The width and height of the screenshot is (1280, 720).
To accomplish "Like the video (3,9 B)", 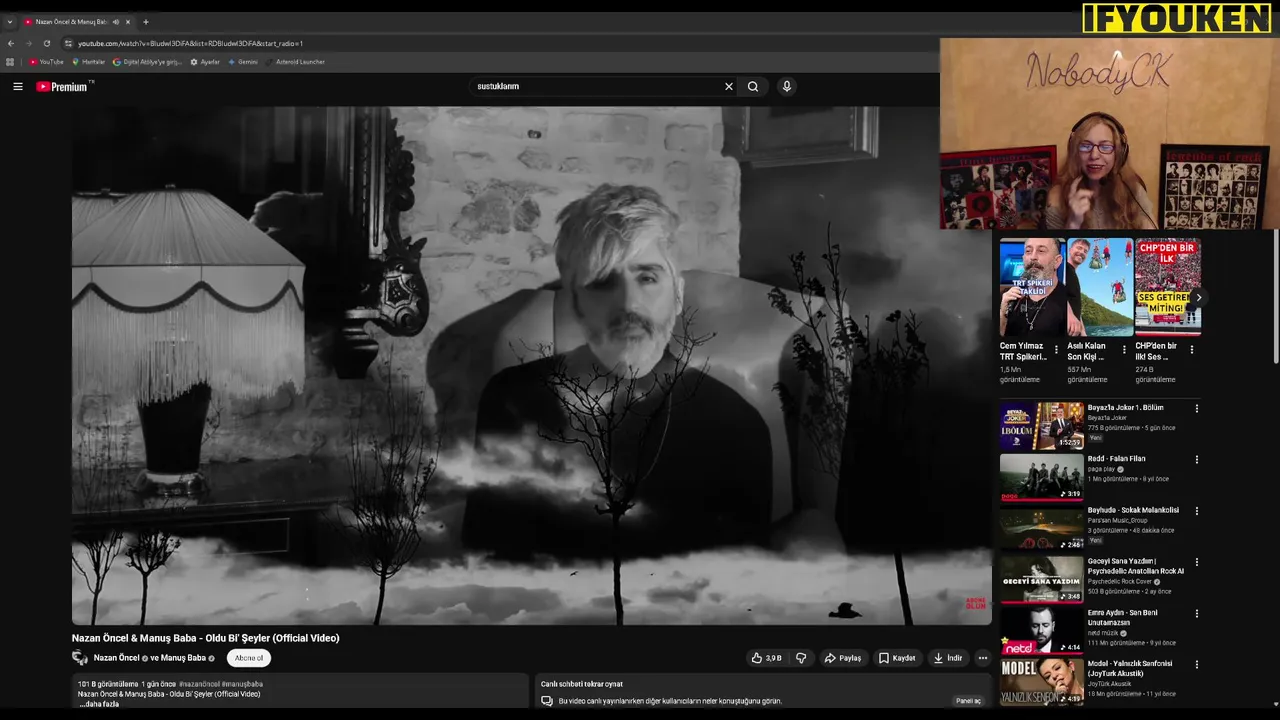I will (x=767, y=658).
